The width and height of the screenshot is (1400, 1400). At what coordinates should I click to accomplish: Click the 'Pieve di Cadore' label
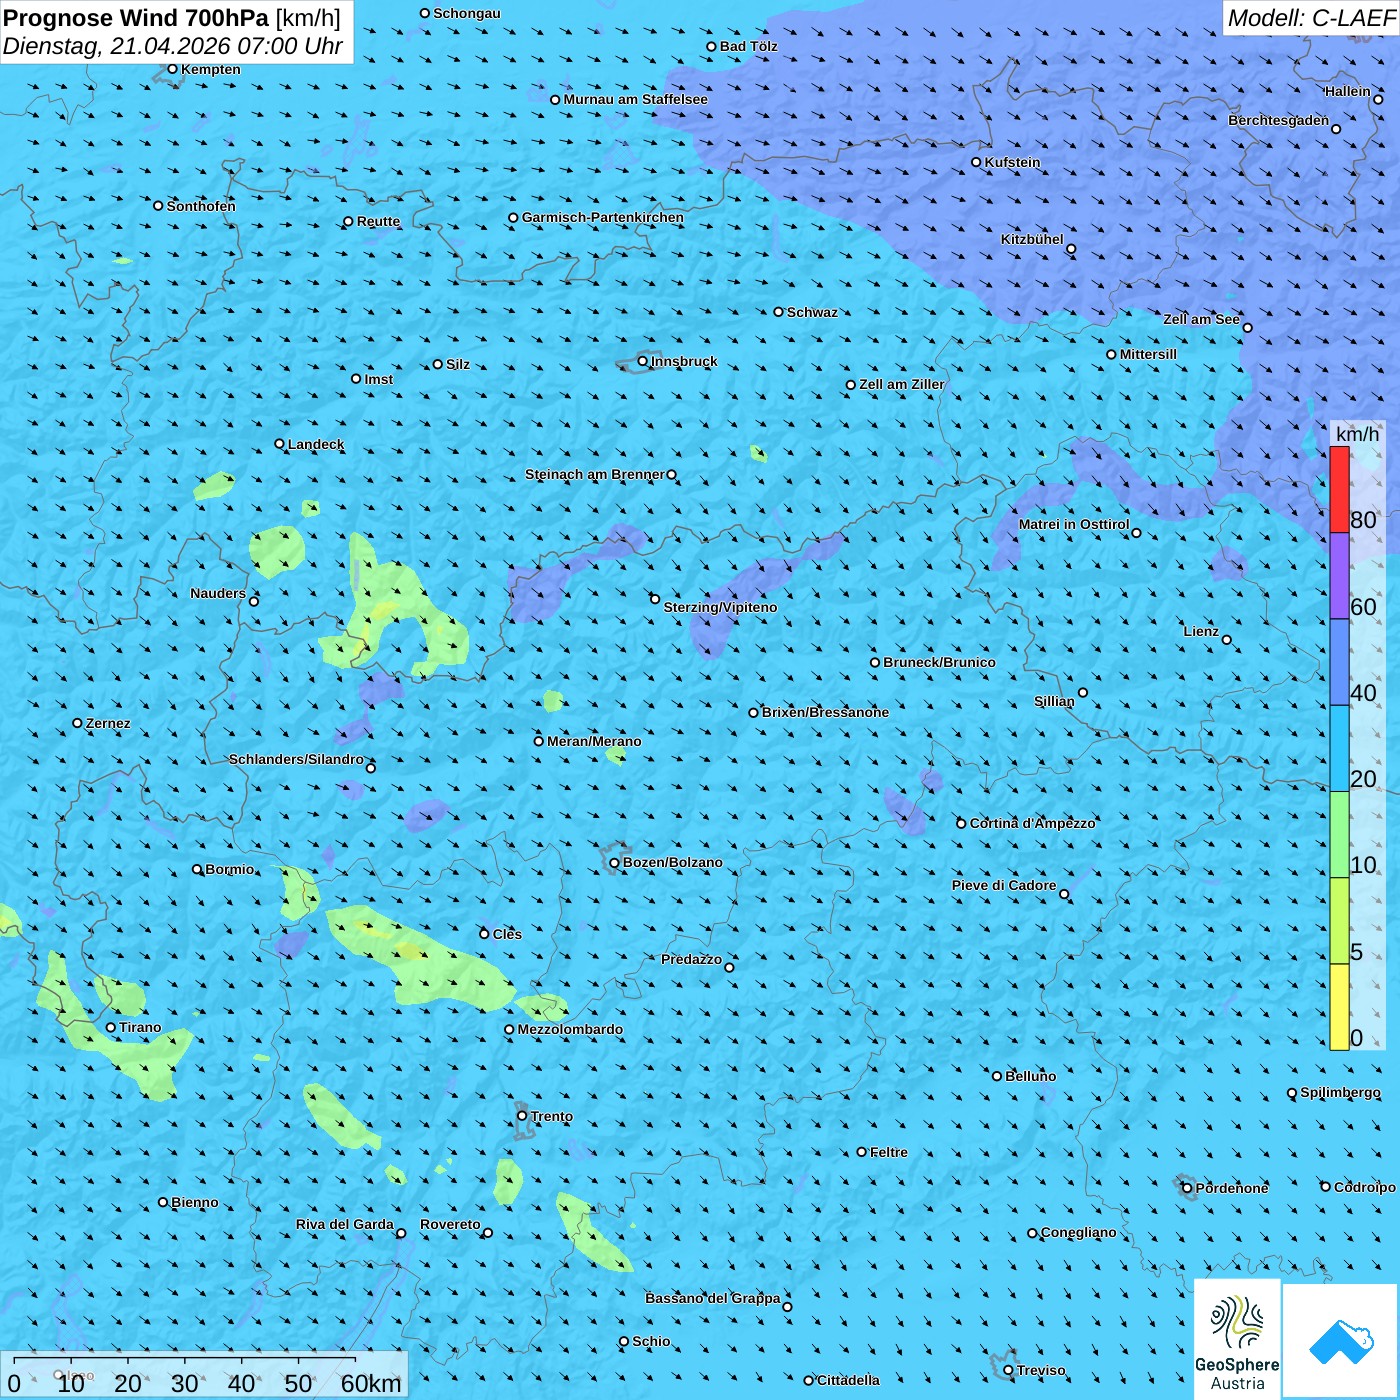click(1004, 885)
